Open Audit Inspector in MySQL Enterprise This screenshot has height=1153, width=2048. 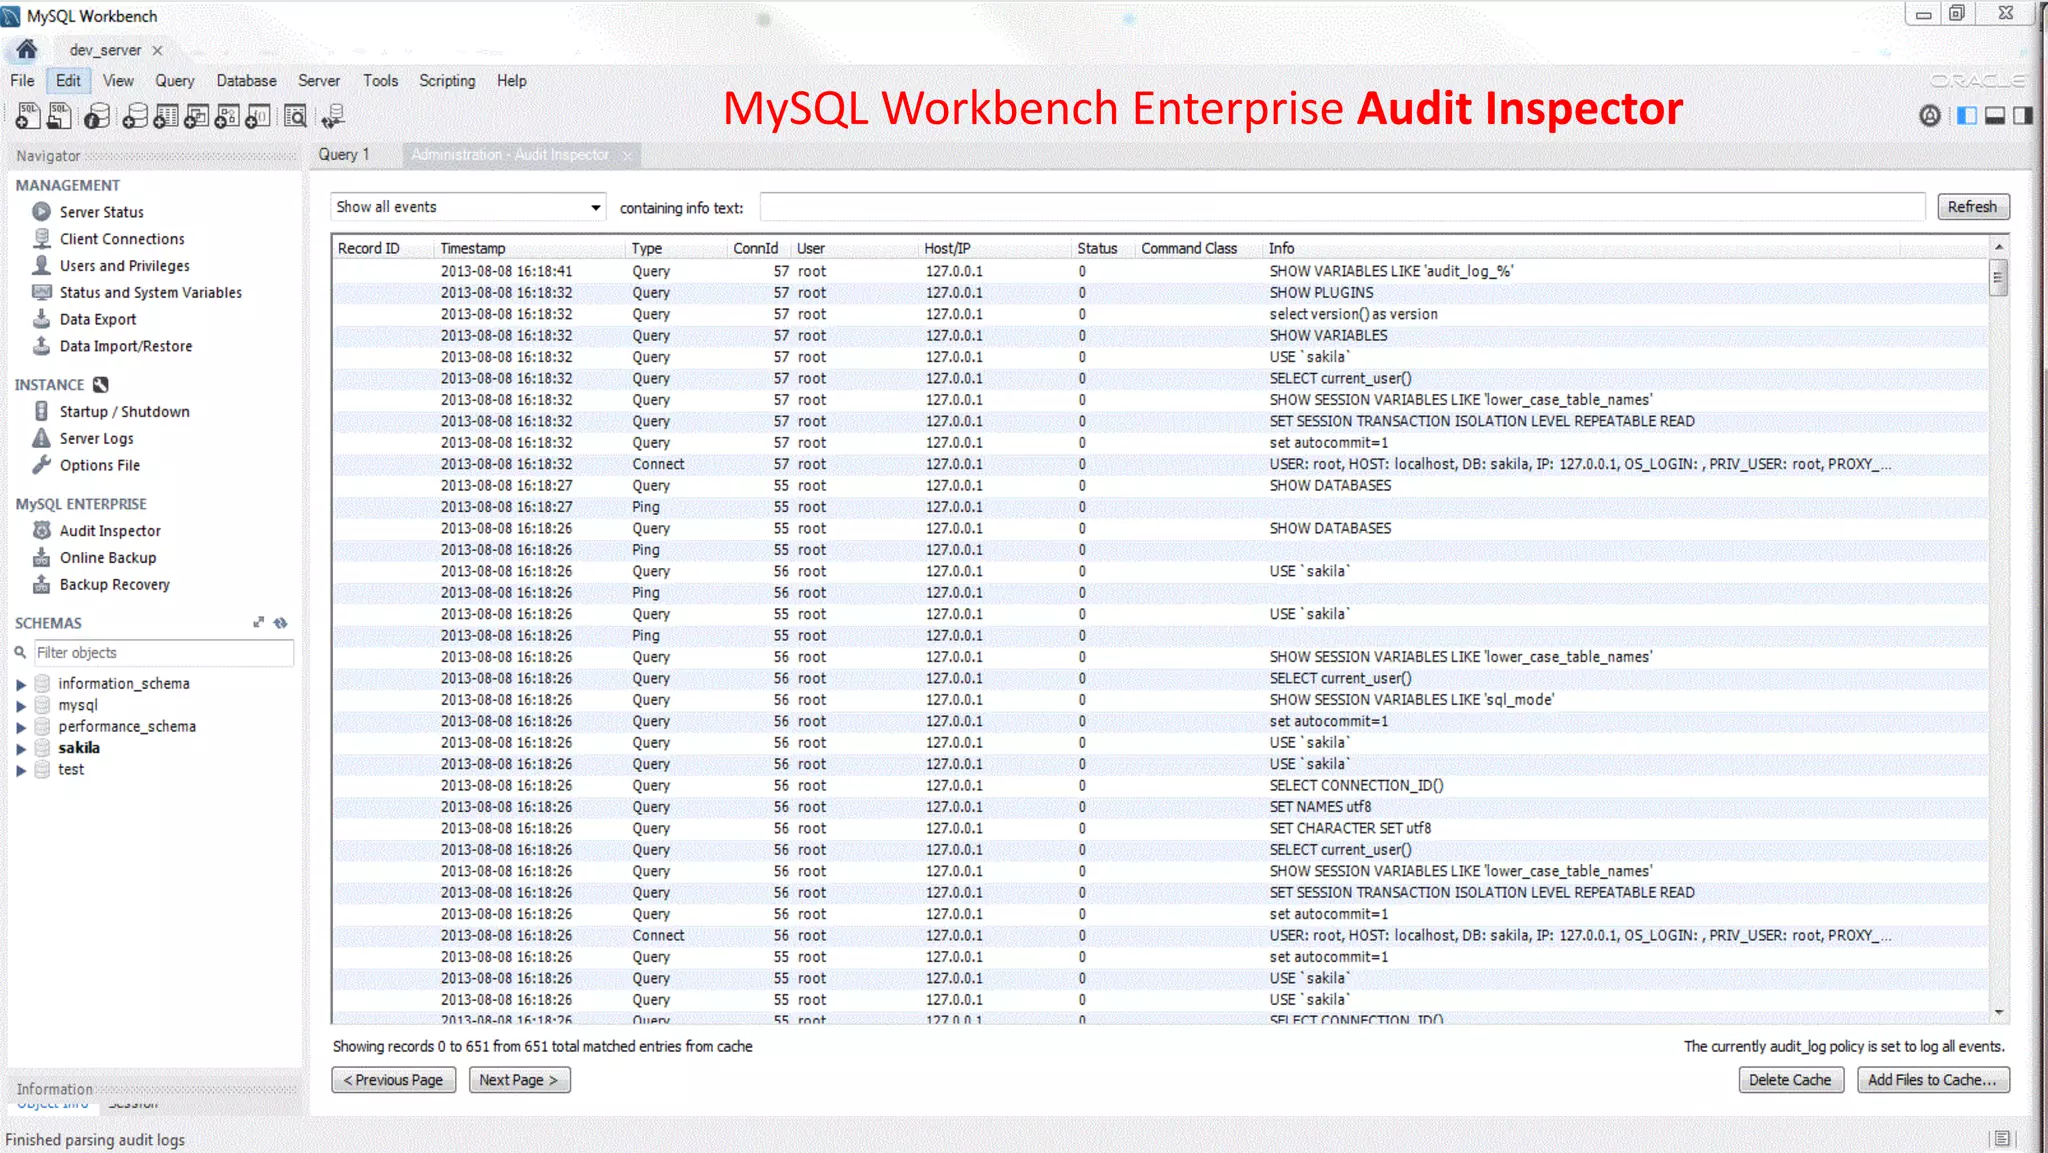click(109, 531)
